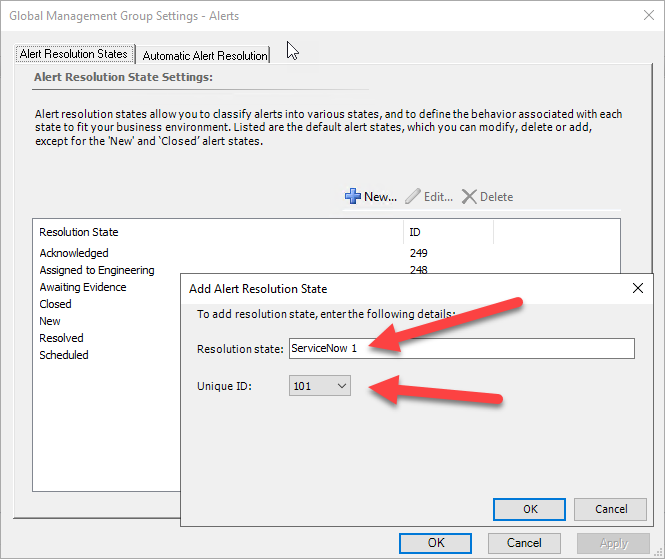Select the Assigned to Engineering row
Viewport: 665px width, 559px height.
97,270
